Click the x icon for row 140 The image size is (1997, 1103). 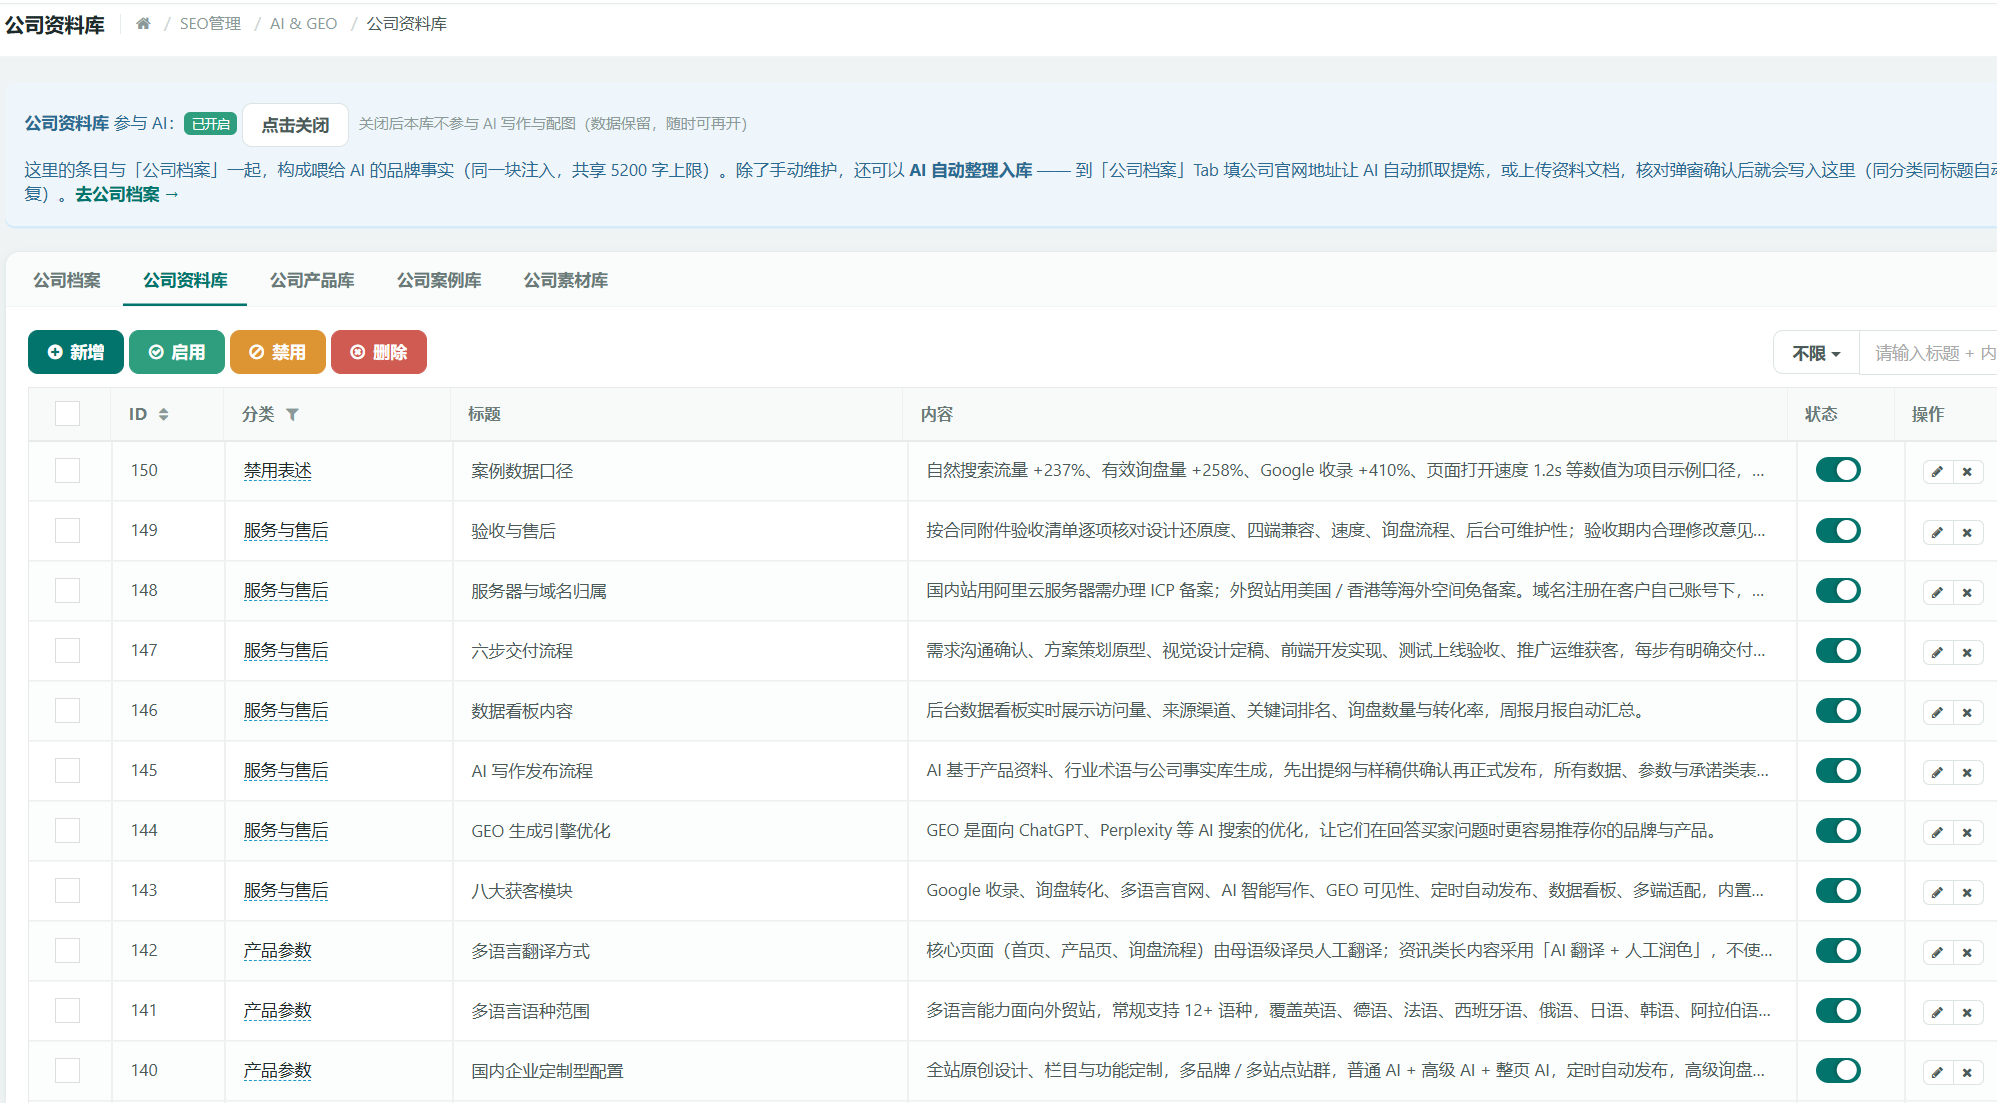point(1967,1072)
